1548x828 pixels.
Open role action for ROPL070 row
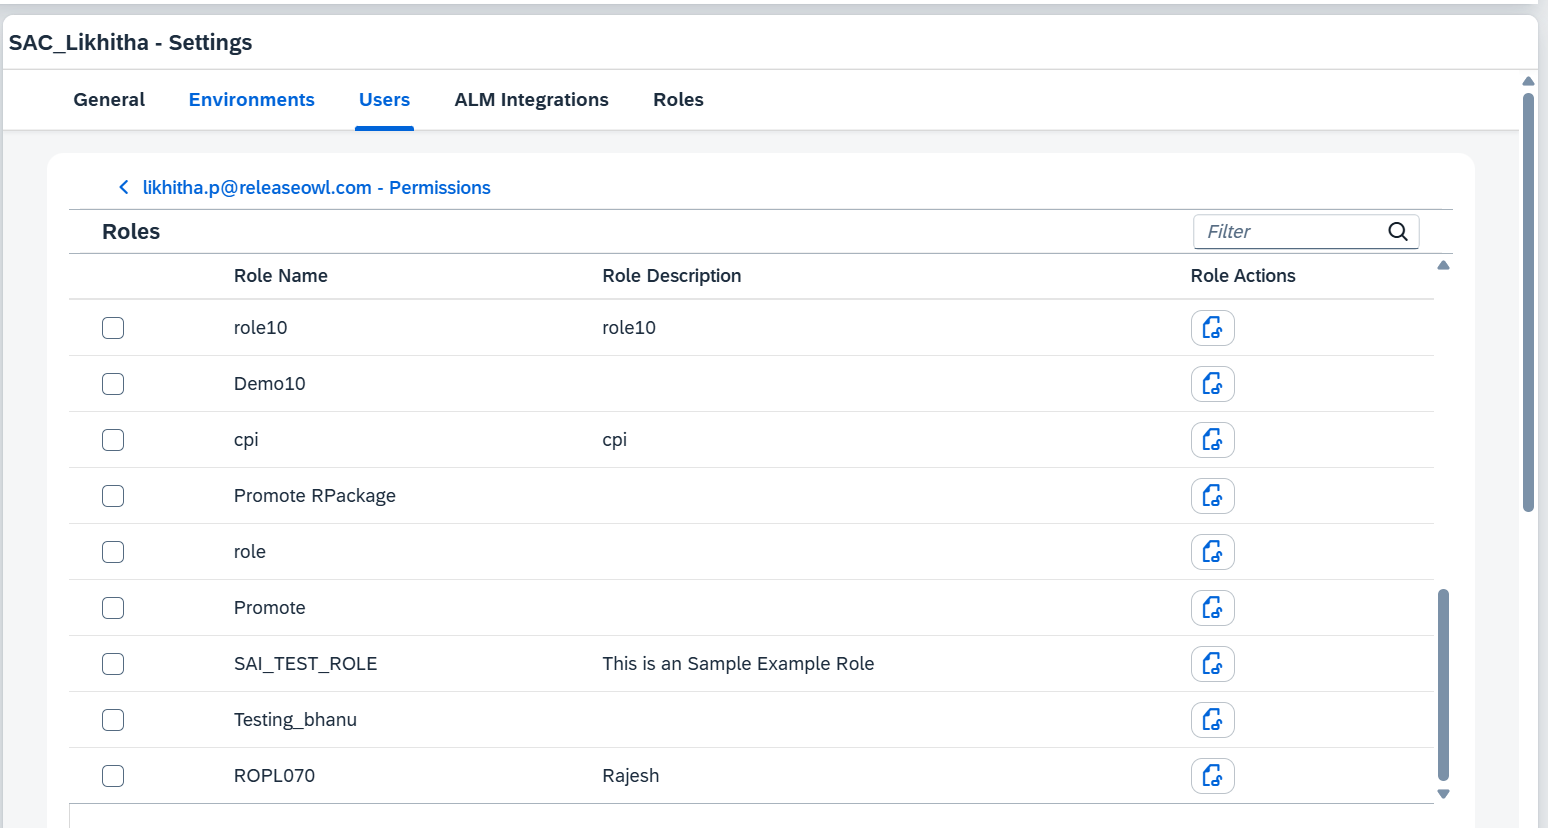click(1212, 776)
